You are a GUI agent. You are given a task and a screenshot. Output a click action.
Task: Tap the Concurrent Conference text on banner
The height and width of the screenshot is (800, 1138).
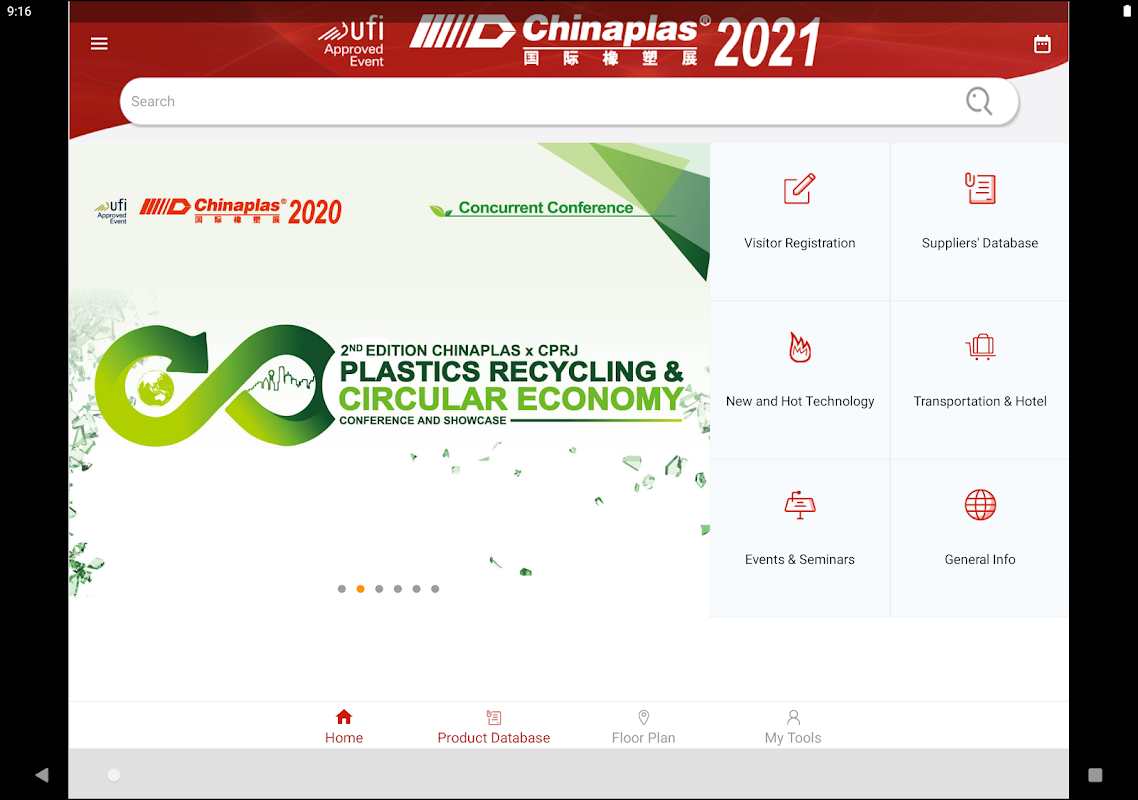pos(546,208)
